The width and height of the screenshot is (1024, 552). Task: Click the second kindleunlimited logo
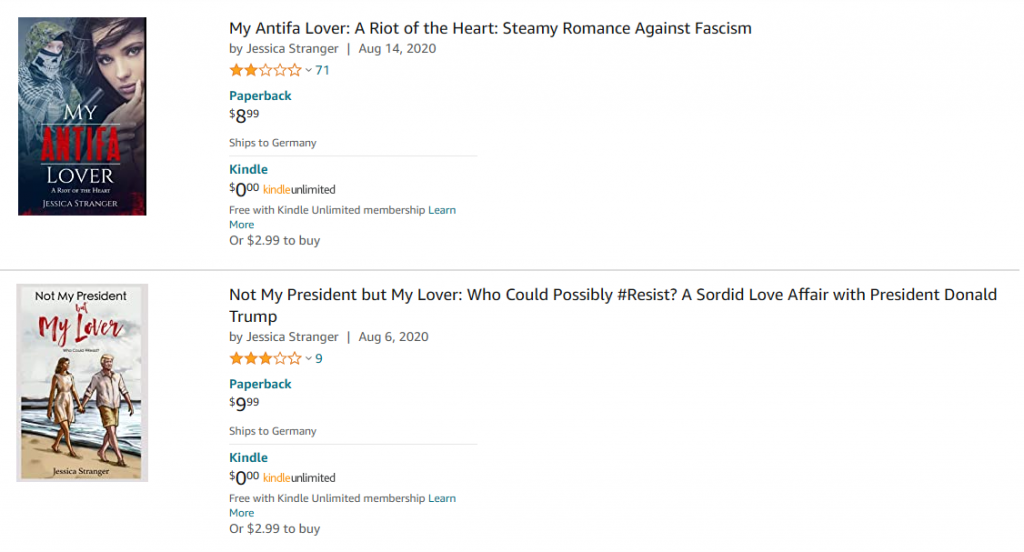pyautogui.click(x=299, y=478)
